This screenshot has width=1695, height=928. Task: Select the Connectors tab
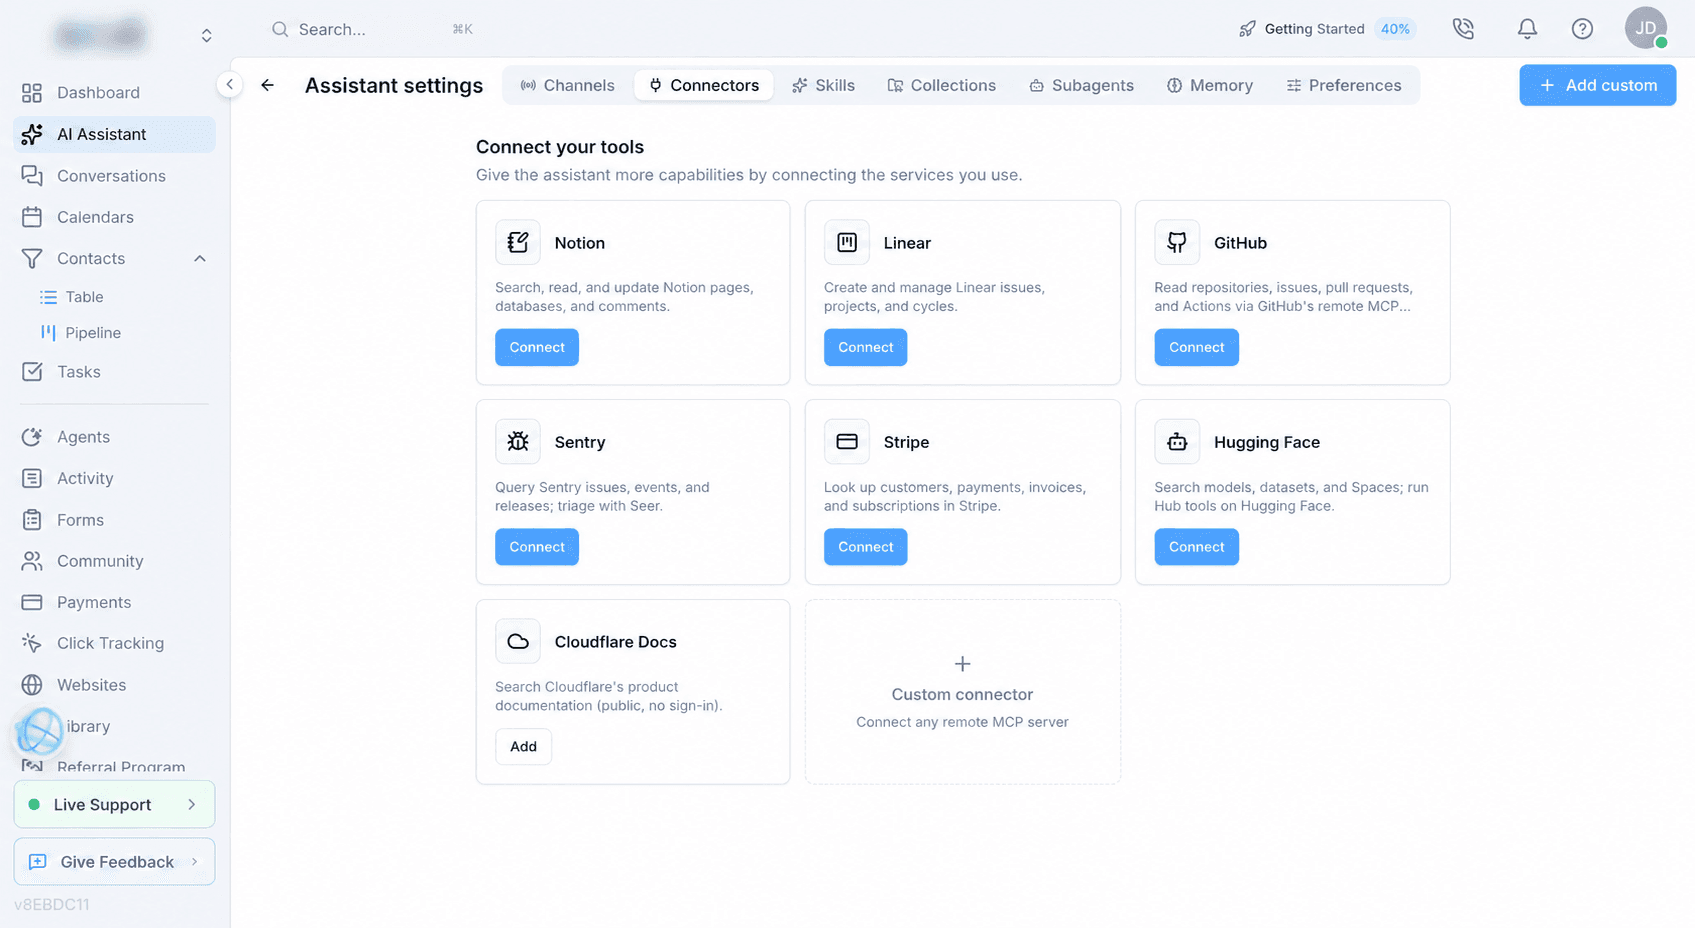(x=704, y=85)
